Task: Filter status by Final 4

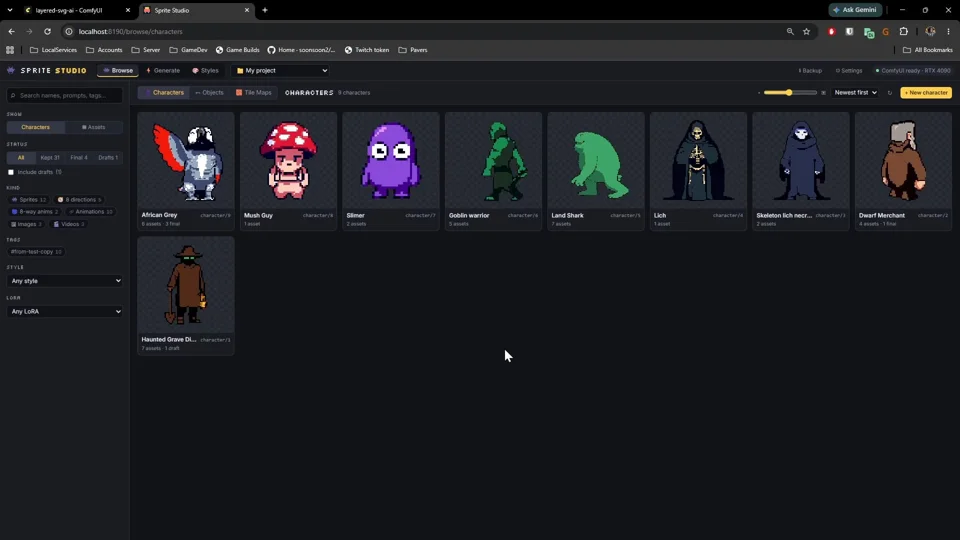Action: tap(79, 158)
